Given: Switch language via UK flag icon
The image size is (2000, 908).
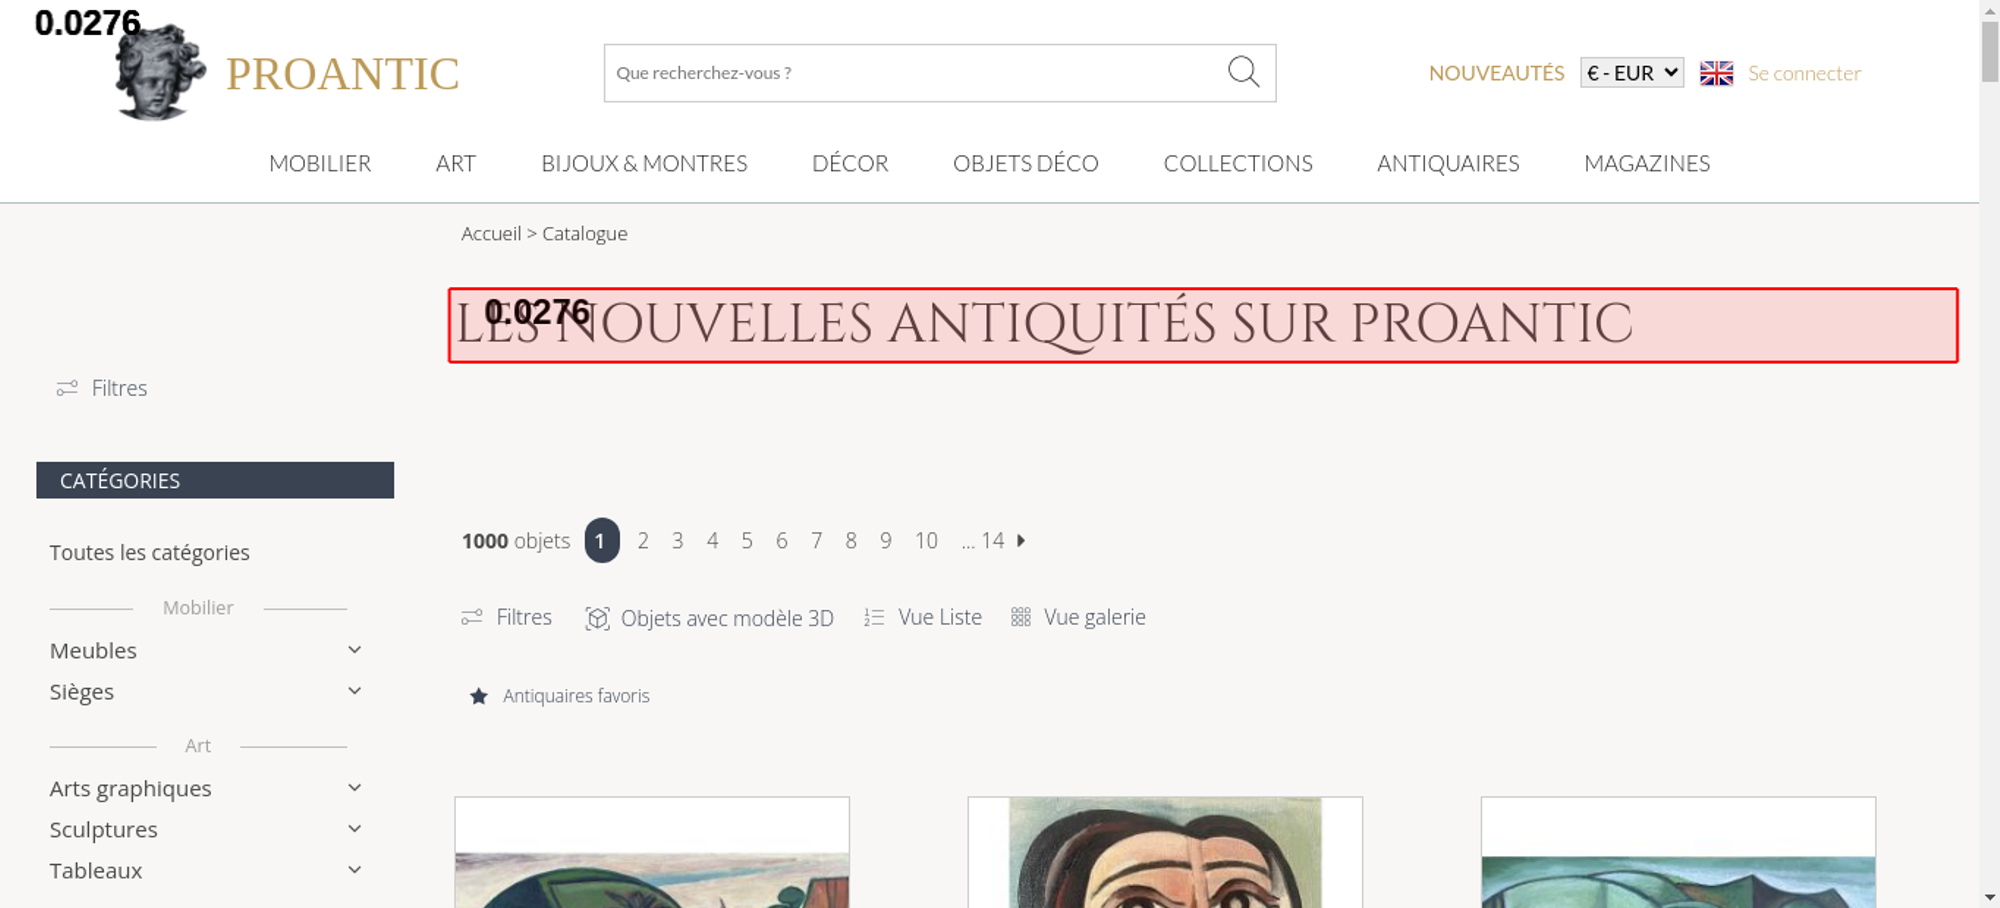Looking at the screenshot, I should [x=1716, y=73].
